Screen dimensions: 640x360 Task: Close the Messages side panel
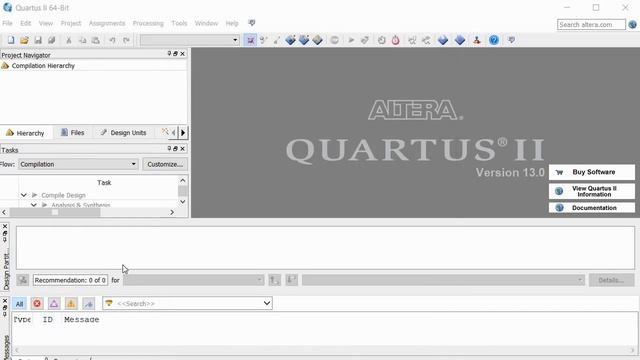5,301
